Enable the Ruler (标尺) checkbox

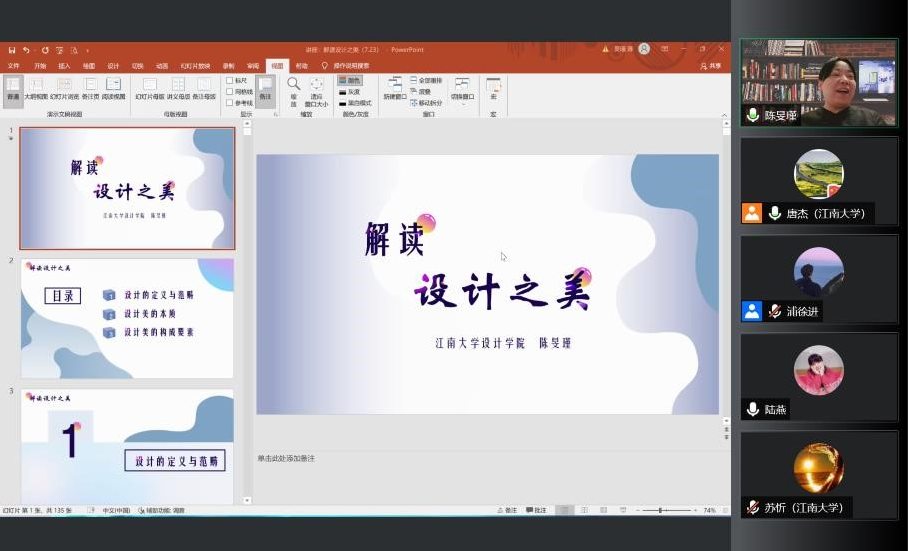(x=230, y=80)
